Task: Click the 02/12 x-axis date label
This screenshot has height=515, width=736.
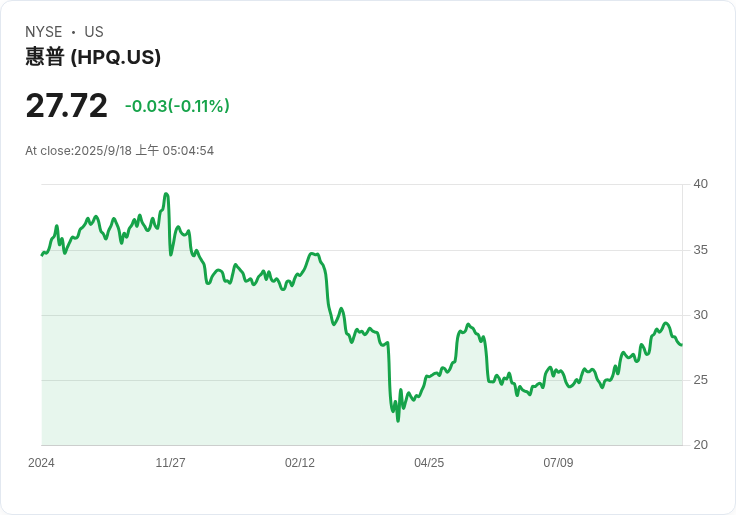Action: 299,463
